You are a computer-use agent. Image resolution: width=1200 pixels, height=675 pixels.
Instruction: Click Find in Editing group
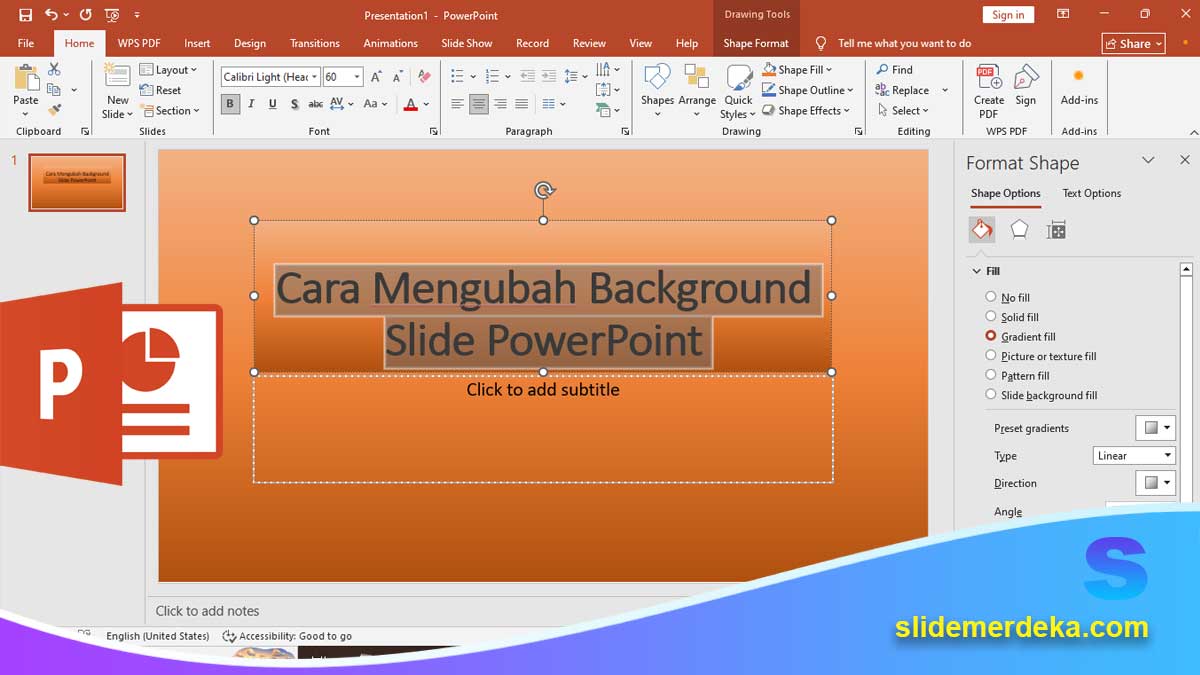tap(894, 70)
